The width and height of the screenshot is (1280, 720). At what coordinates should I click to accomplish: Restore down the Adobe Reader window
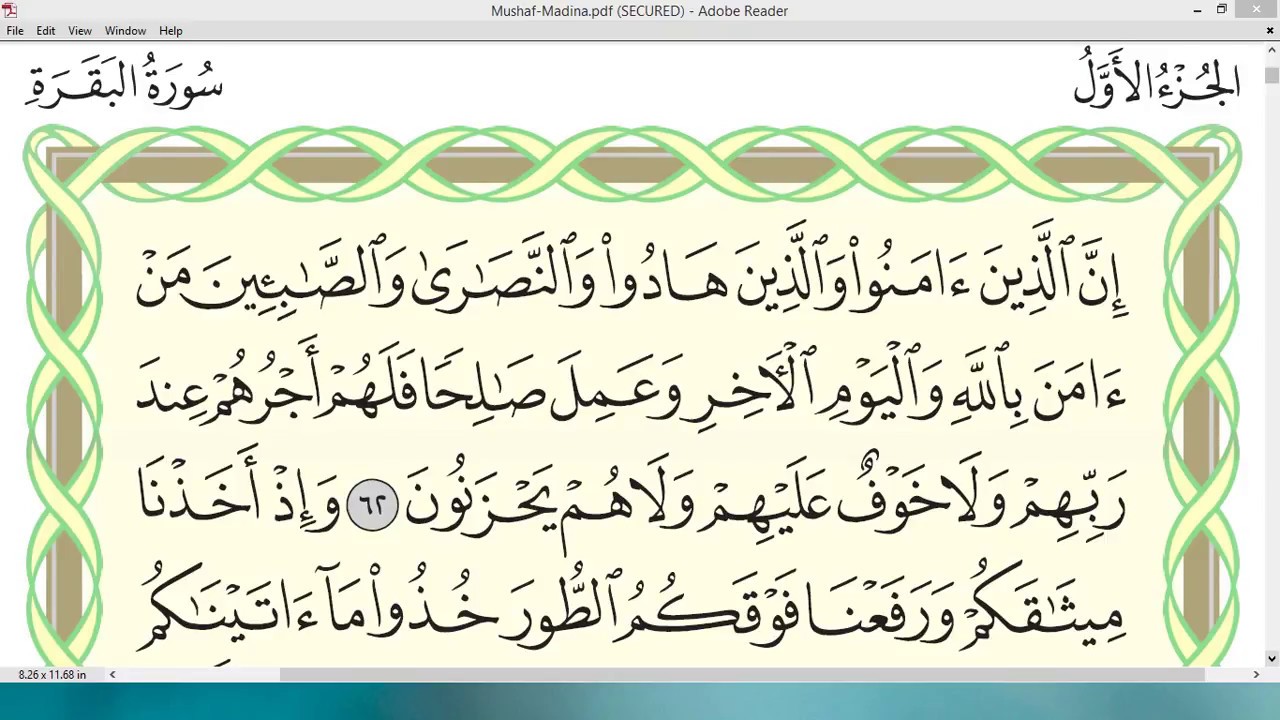[x=1221, y=10]
